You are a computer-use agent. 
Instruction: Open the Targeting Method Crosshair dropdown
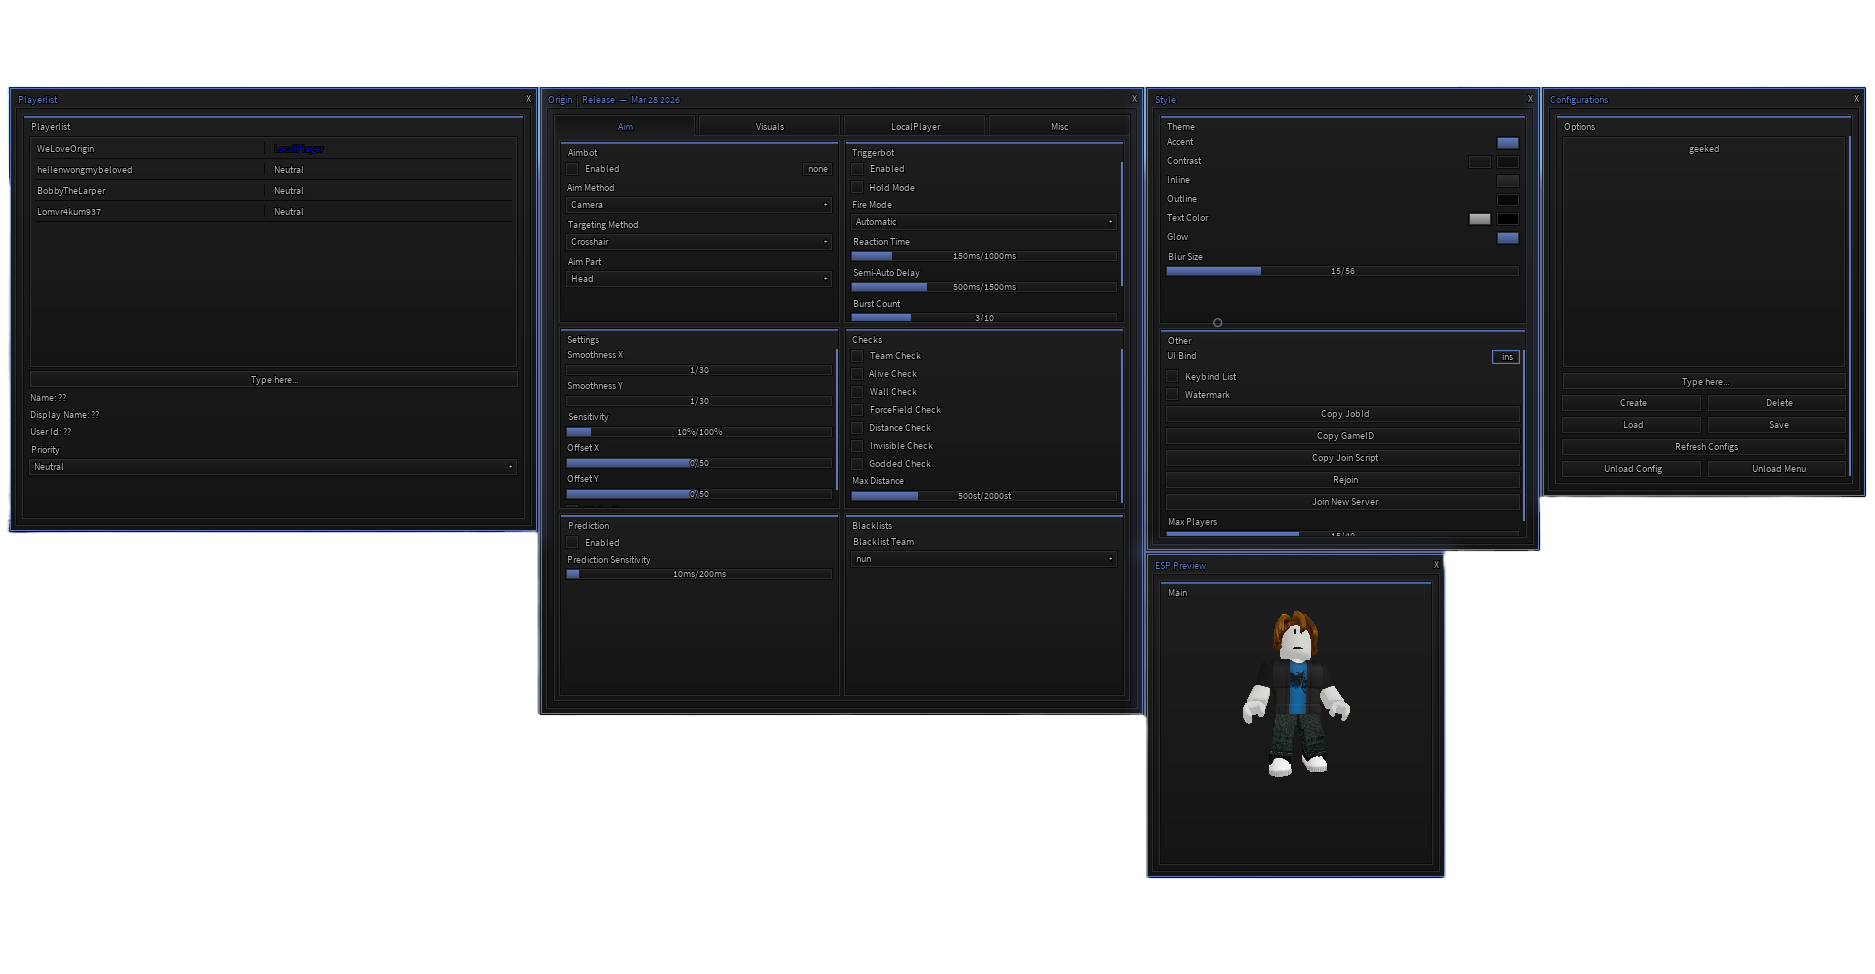coord(699,242)
